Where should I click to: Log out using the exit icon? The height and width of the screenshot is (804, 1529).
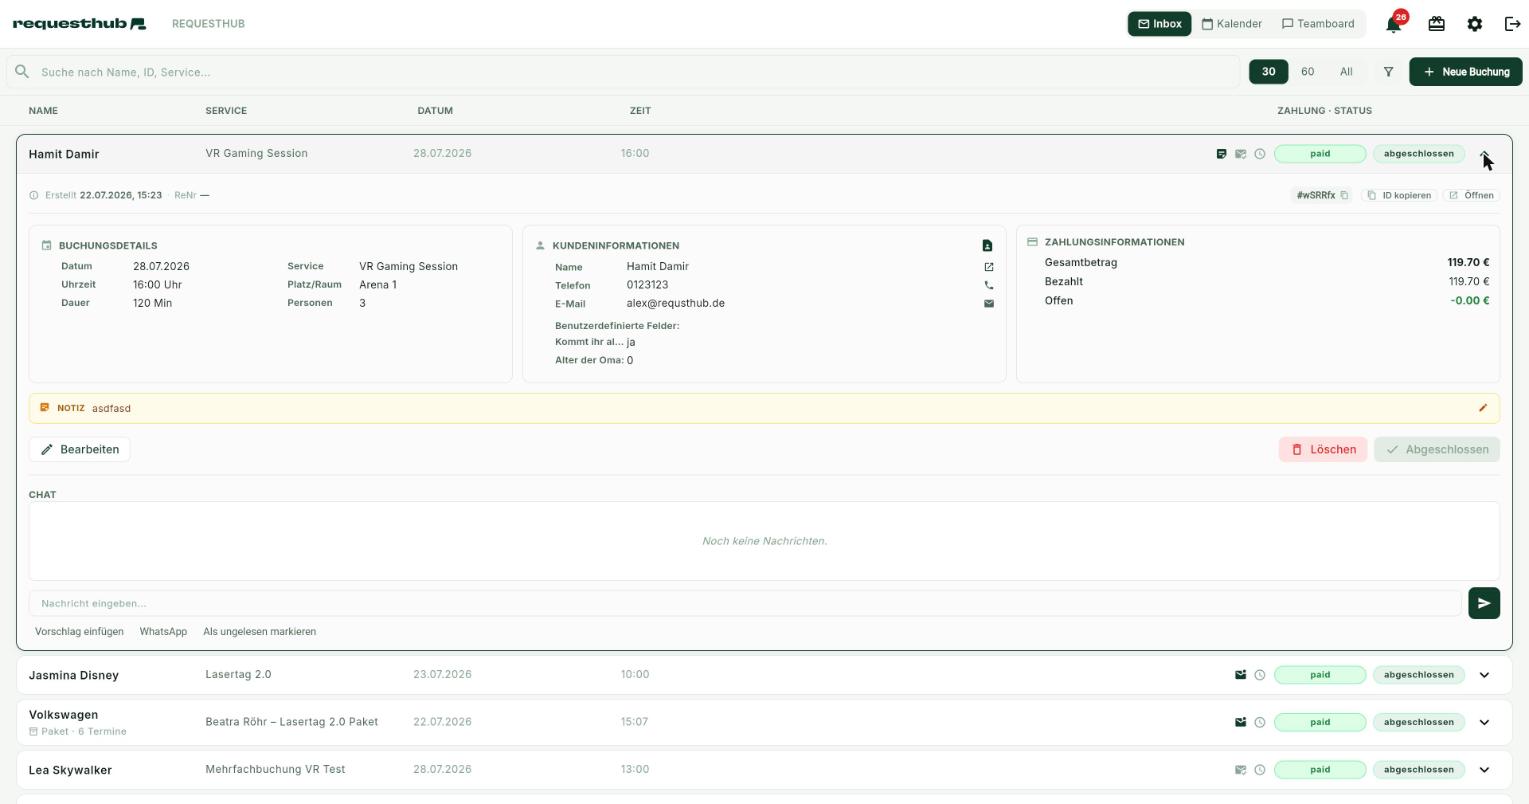pyautogui.click(x=1512, y=24)
